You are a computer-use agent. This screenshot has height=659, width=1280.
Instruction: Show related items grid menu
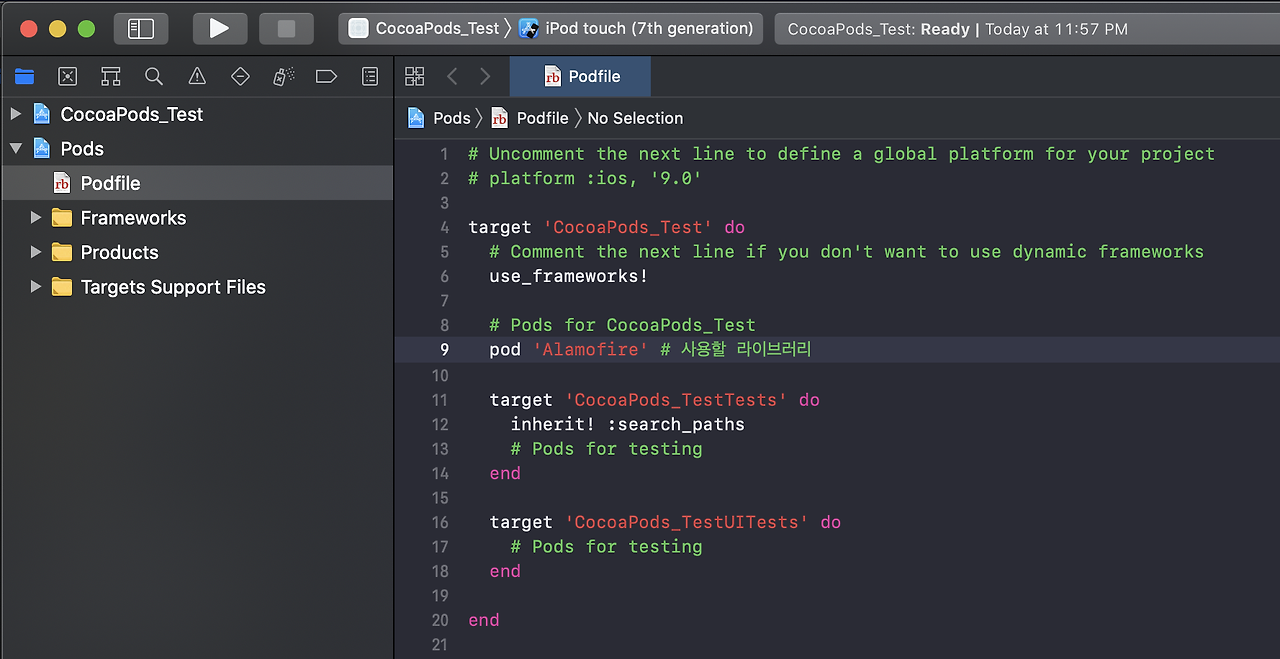(x=415, y=76)
